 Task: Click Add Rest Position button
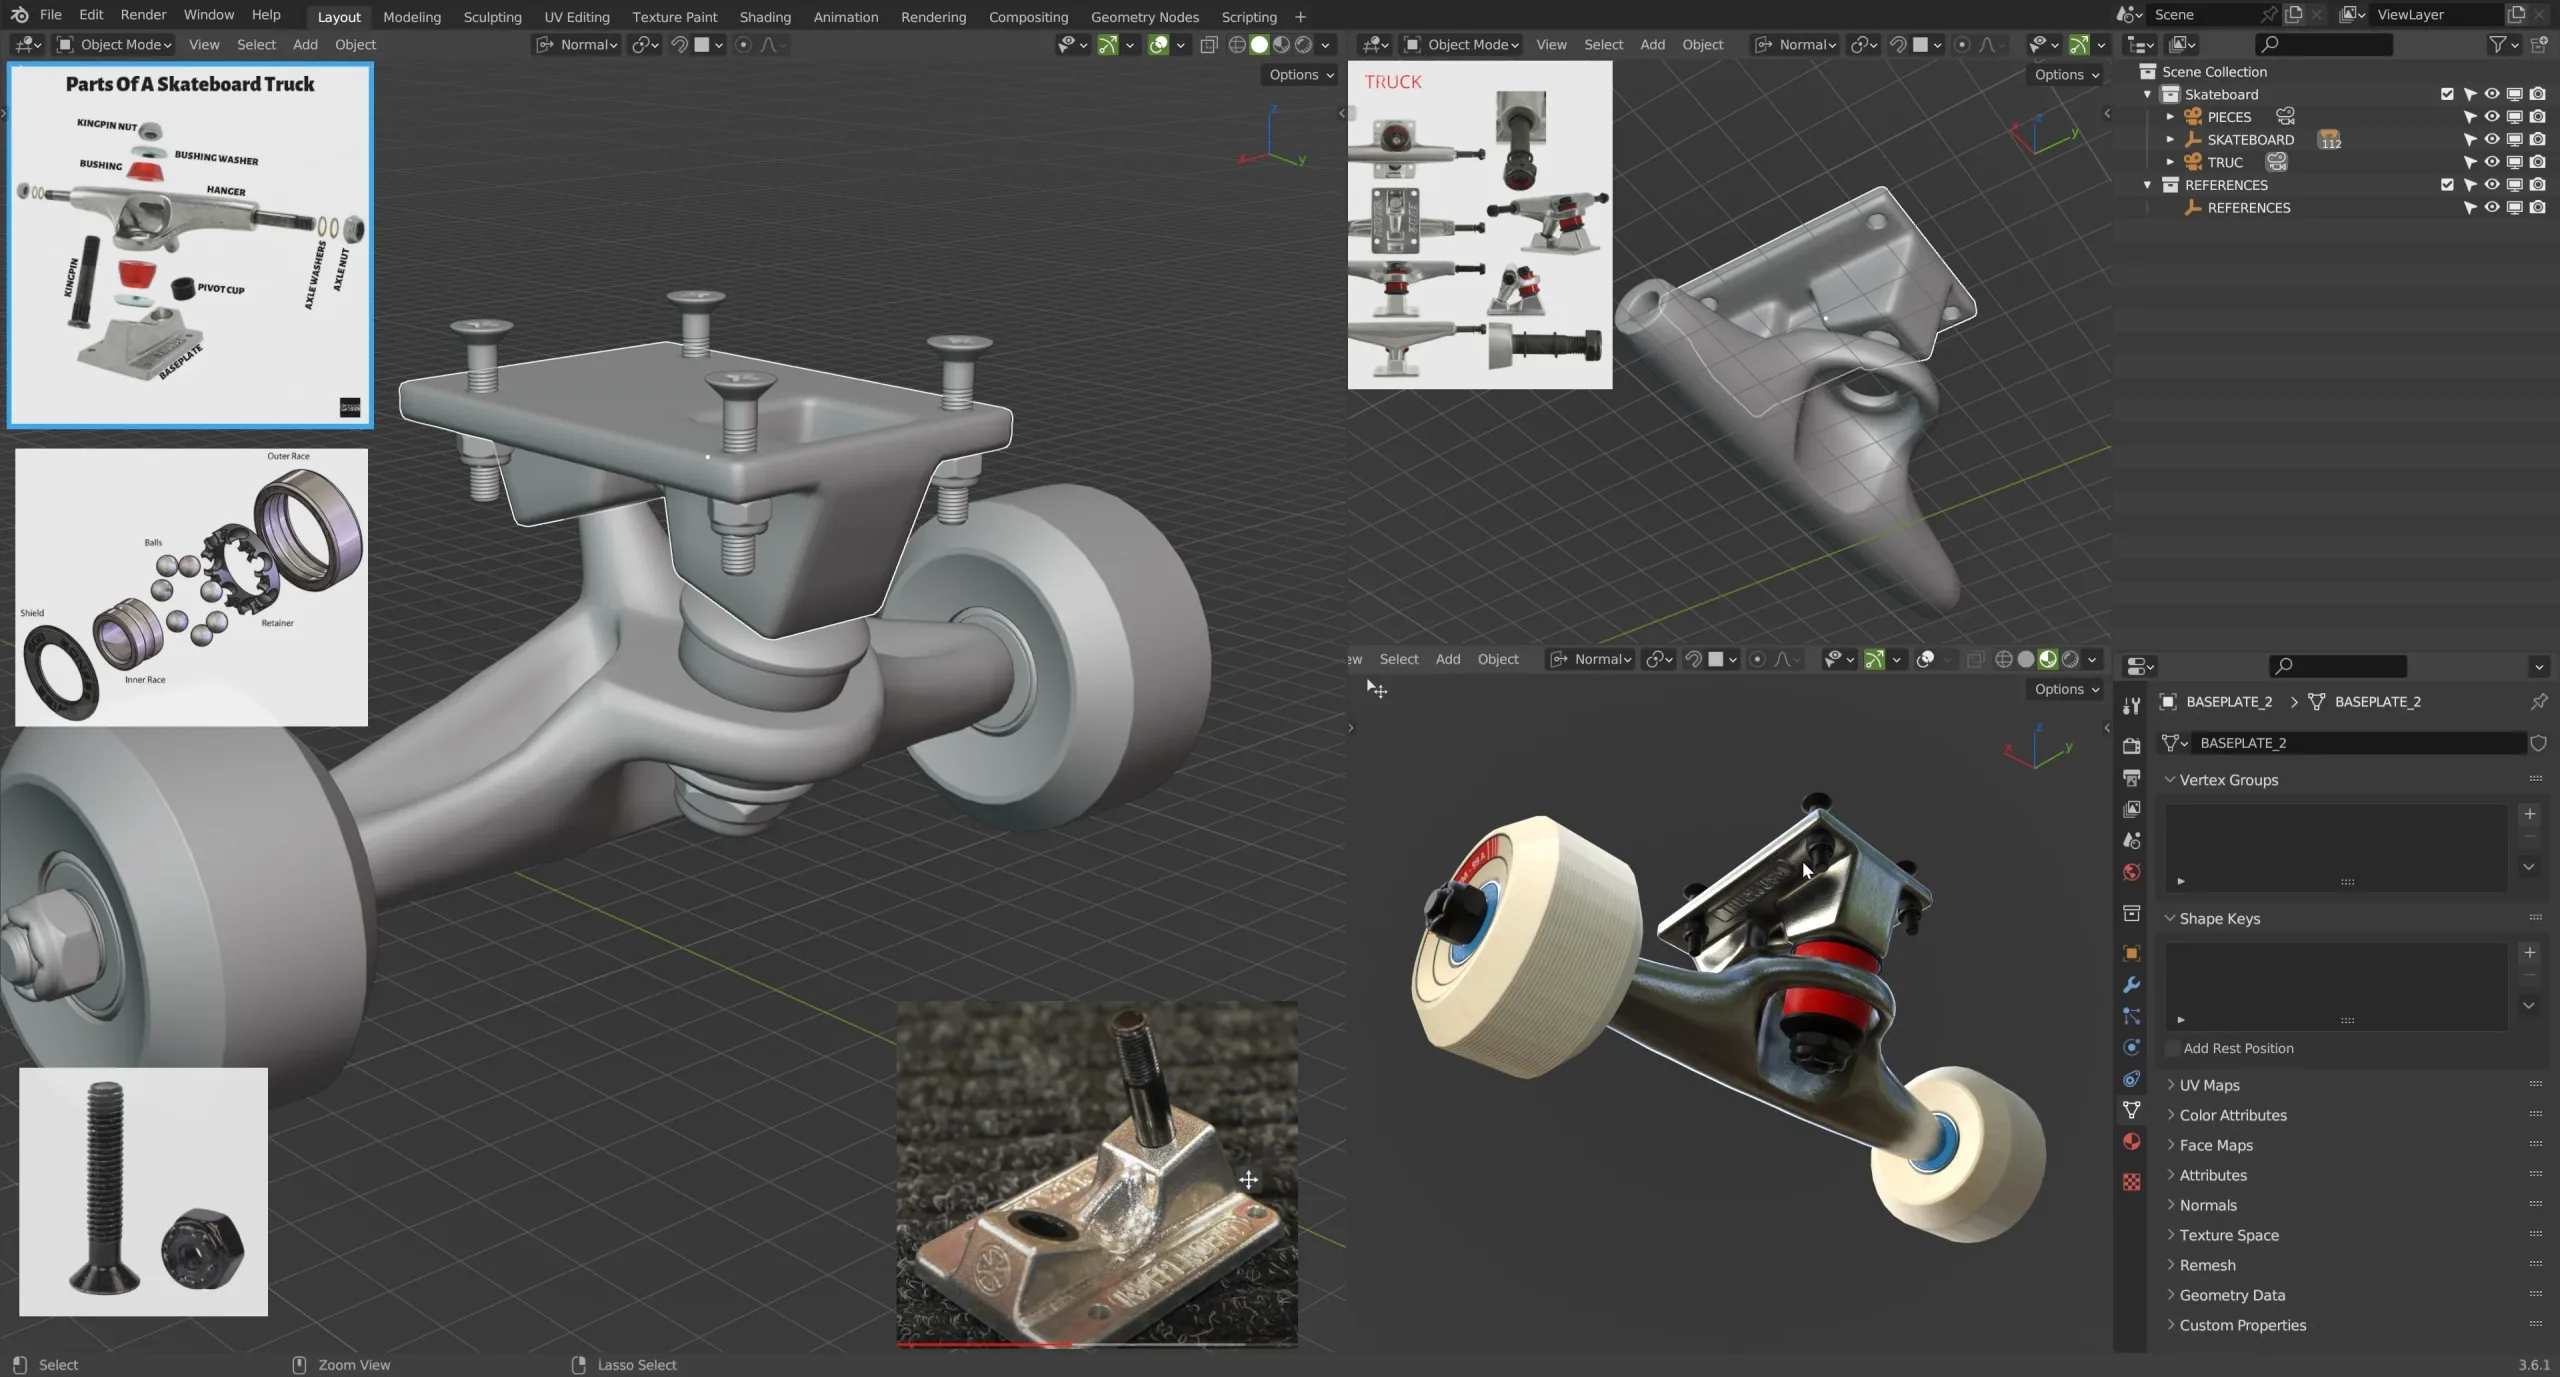[2238, 1046]
